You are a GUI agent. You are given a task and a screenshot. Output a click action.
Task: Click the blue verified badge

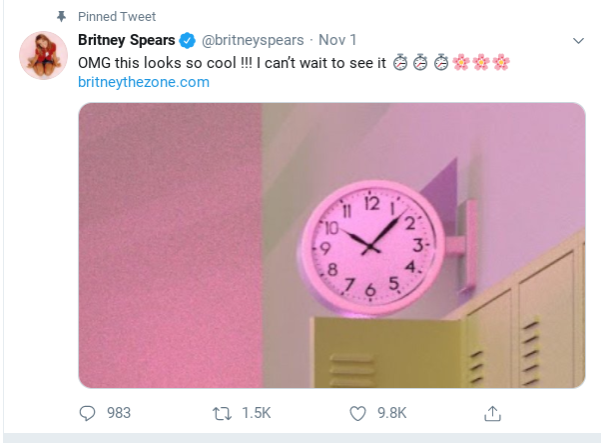coord(187,40)
